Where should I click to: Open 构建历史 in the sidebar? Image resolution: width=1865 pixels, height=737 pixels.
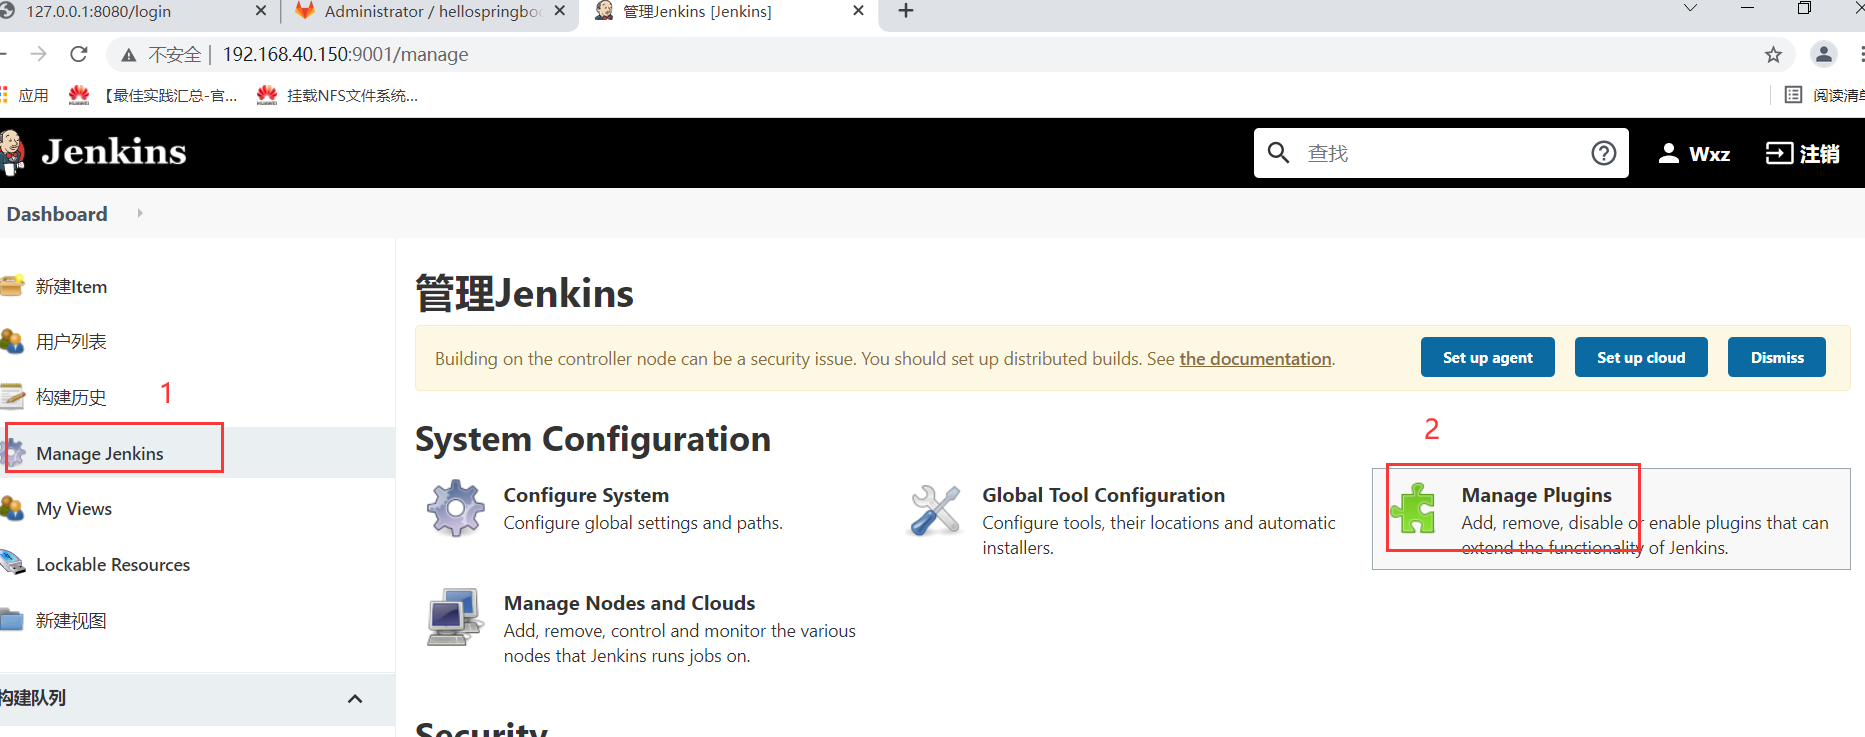(x=71, y=397)
